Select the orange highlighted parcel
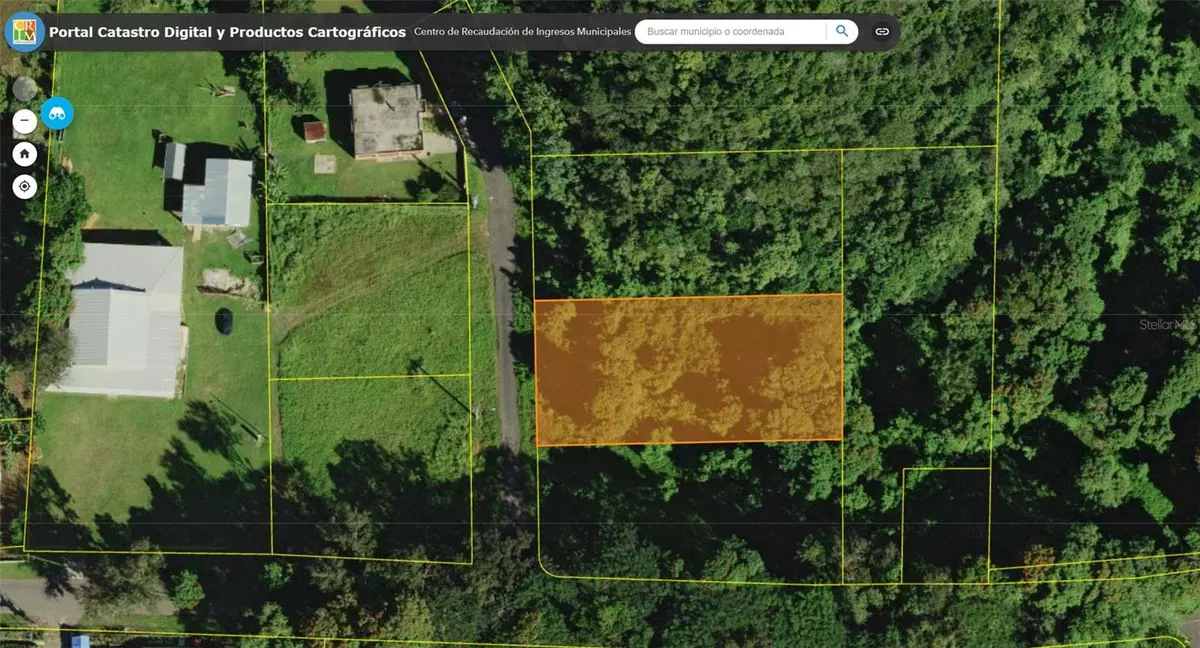 [x=688, y=369]
